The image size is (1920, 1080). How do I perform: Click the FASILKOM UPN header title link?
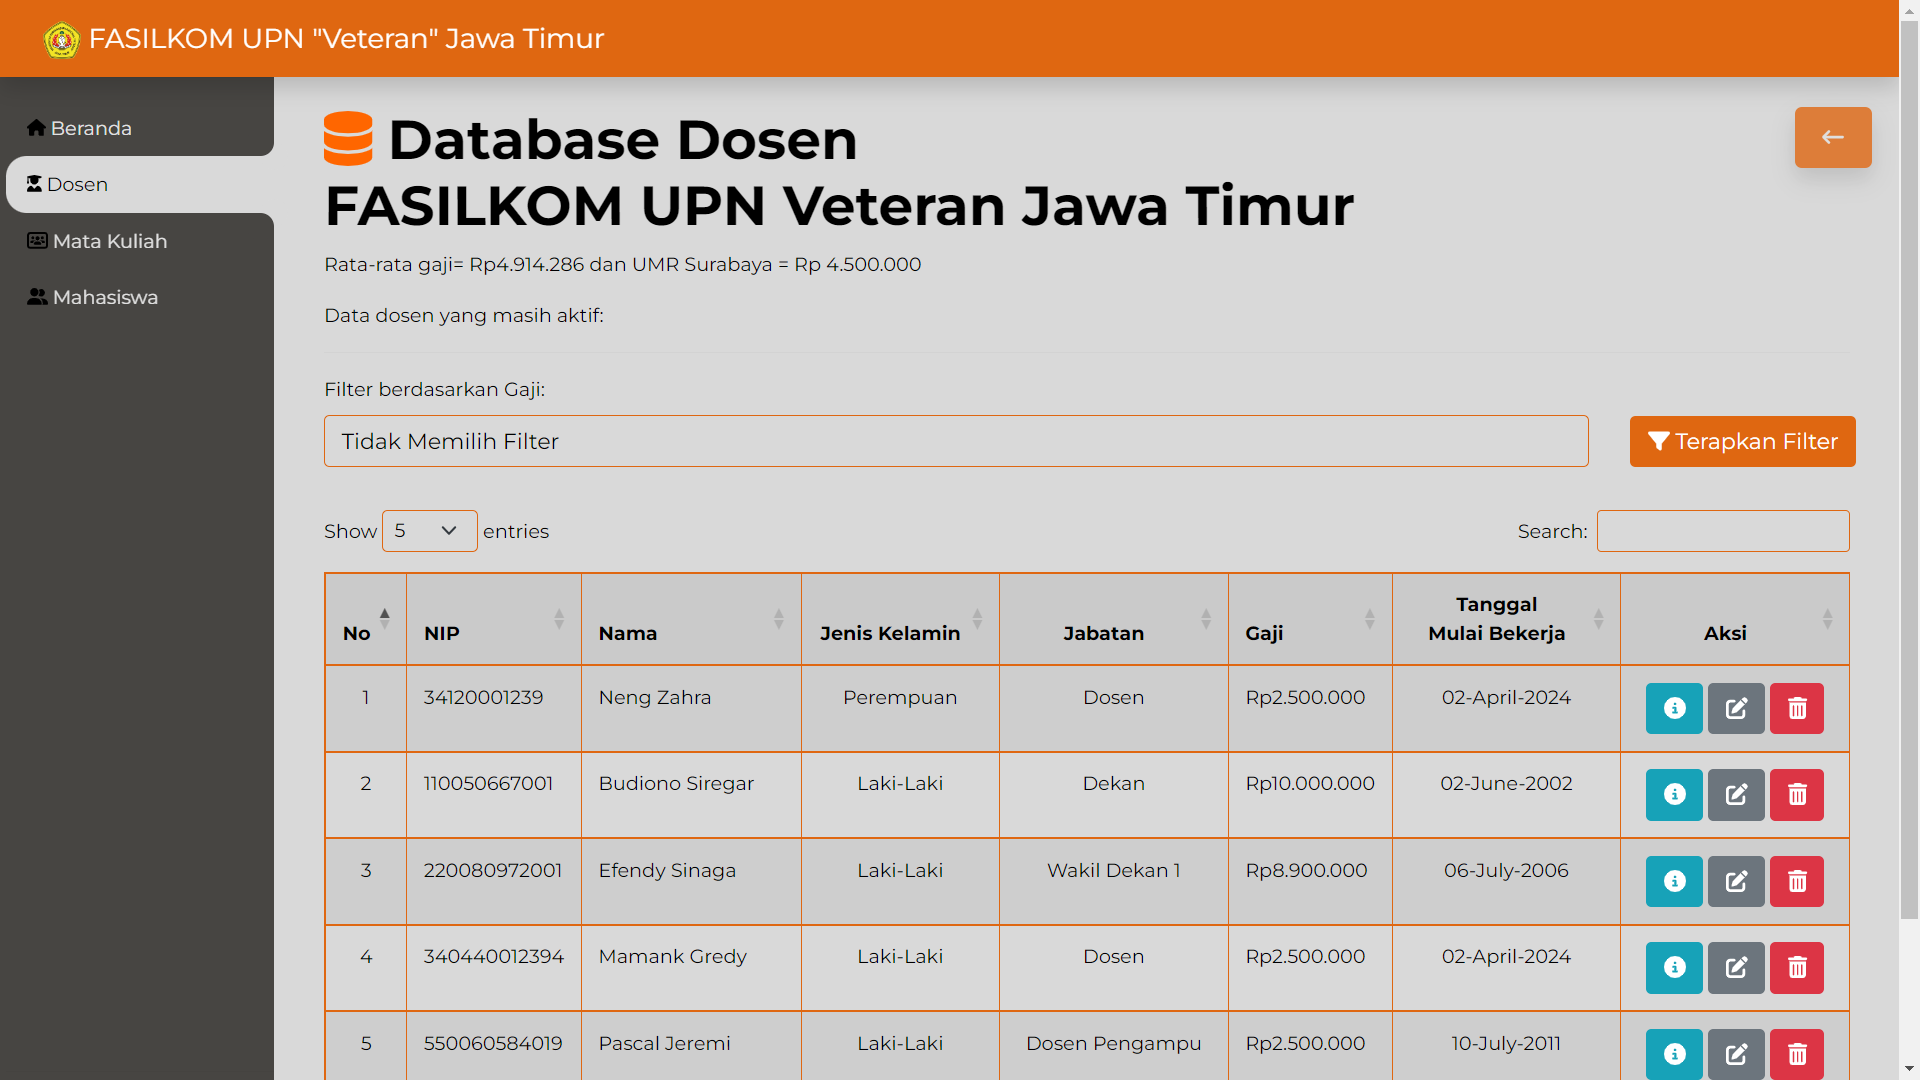tap(346, 39)
